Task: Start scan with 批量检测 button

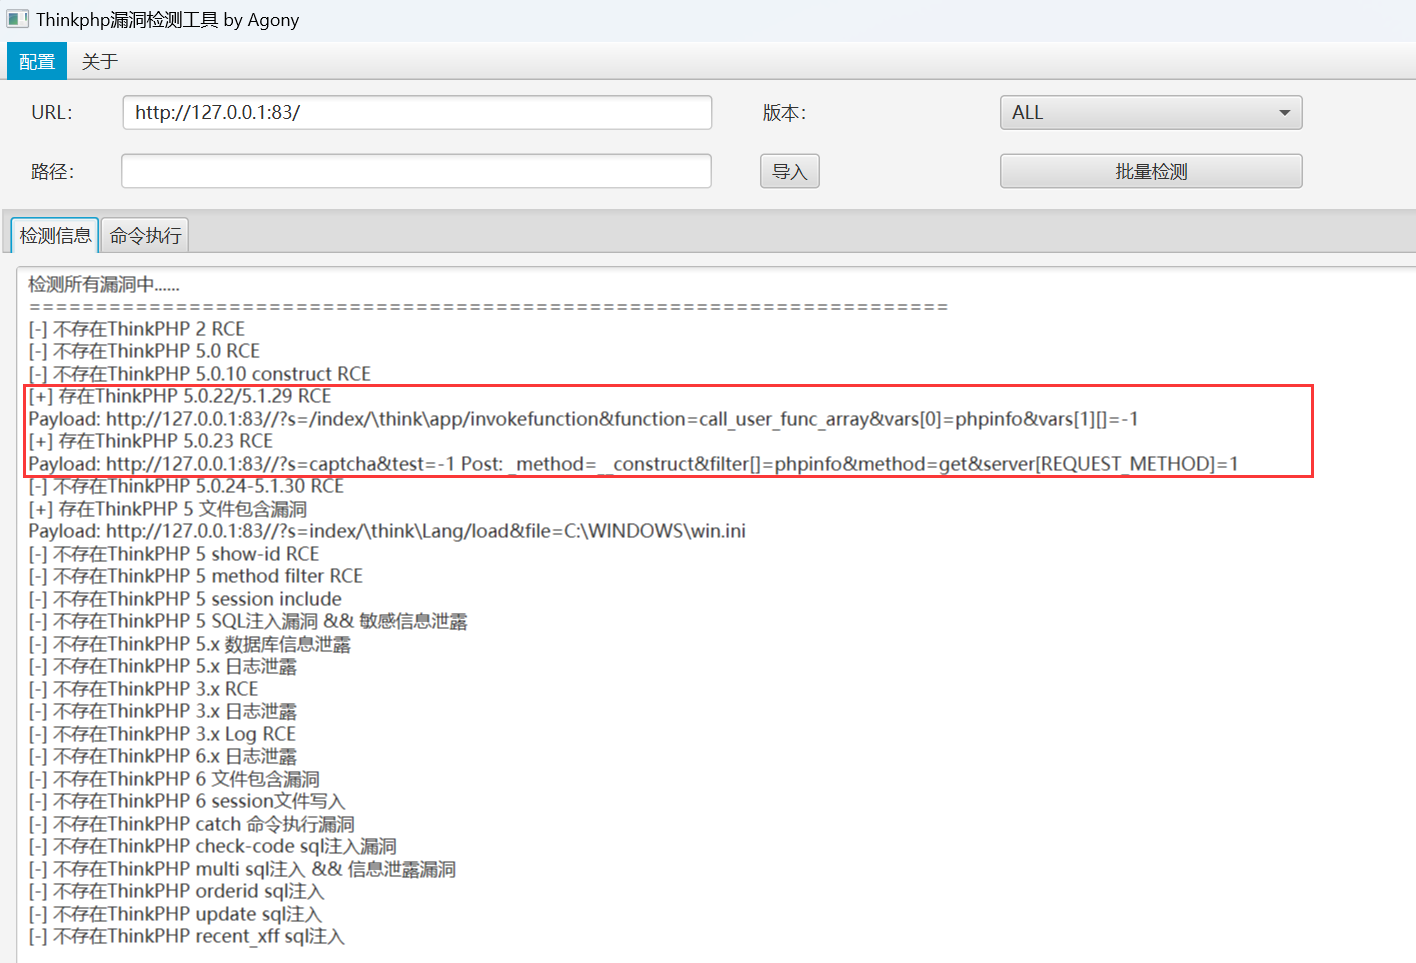Action: pos(1151,171)
